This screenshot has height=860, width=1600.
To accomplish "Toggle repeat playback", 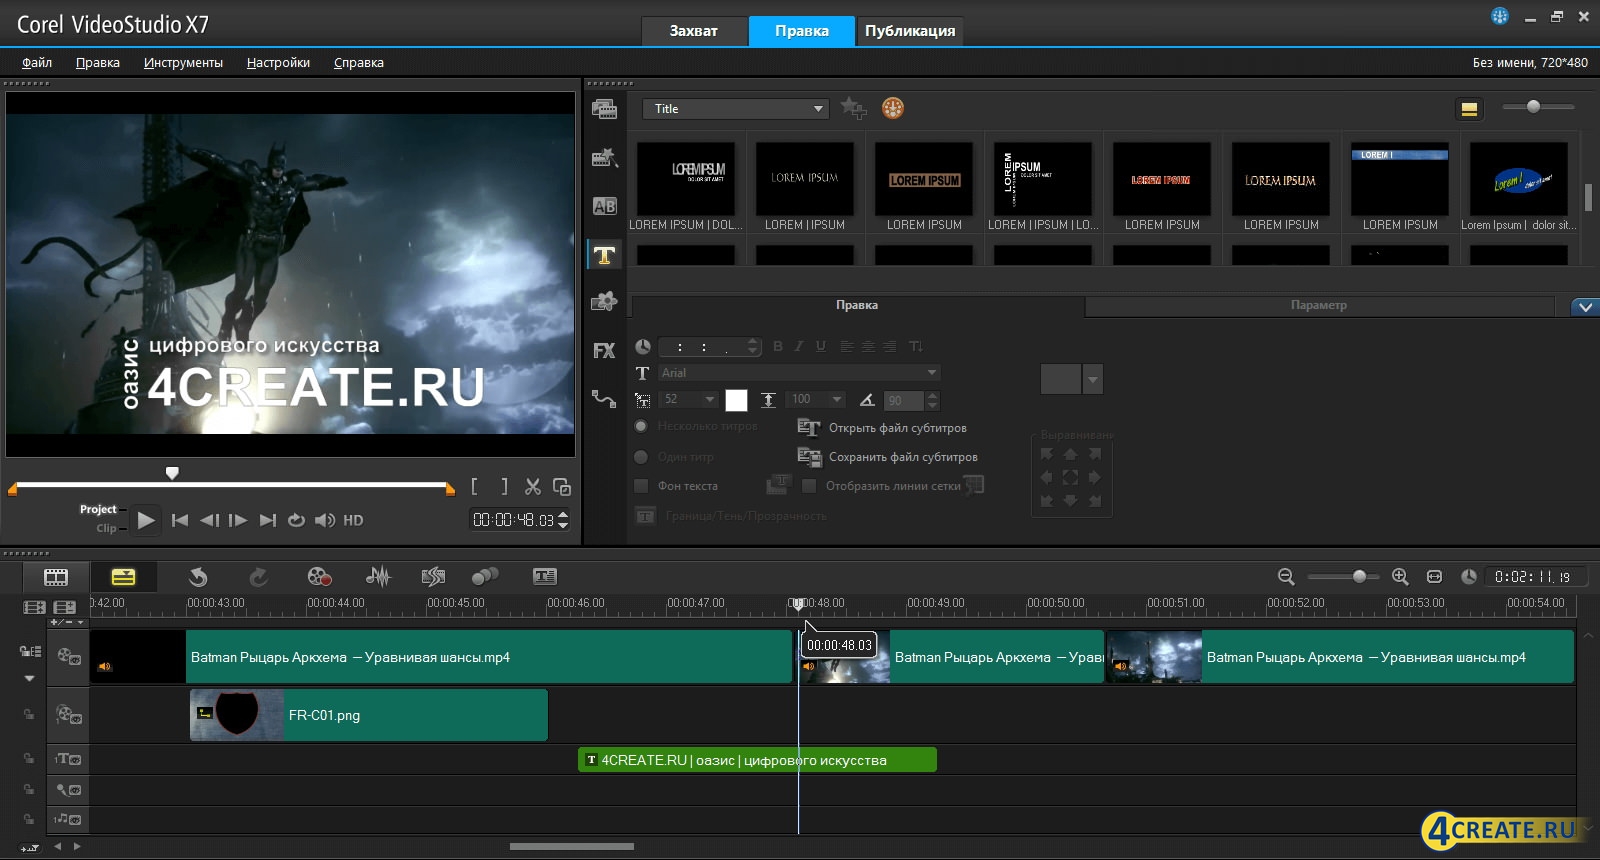I will coord(296,520).
